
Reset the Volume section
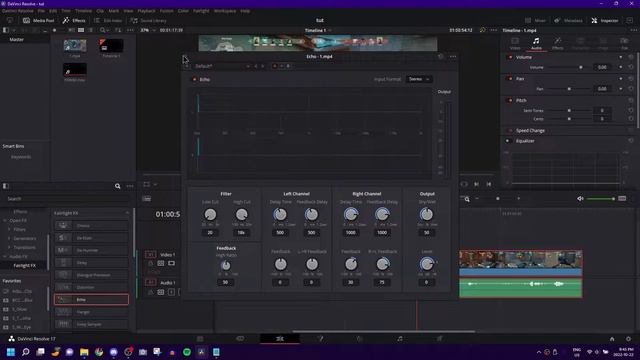tap(631, 57)
